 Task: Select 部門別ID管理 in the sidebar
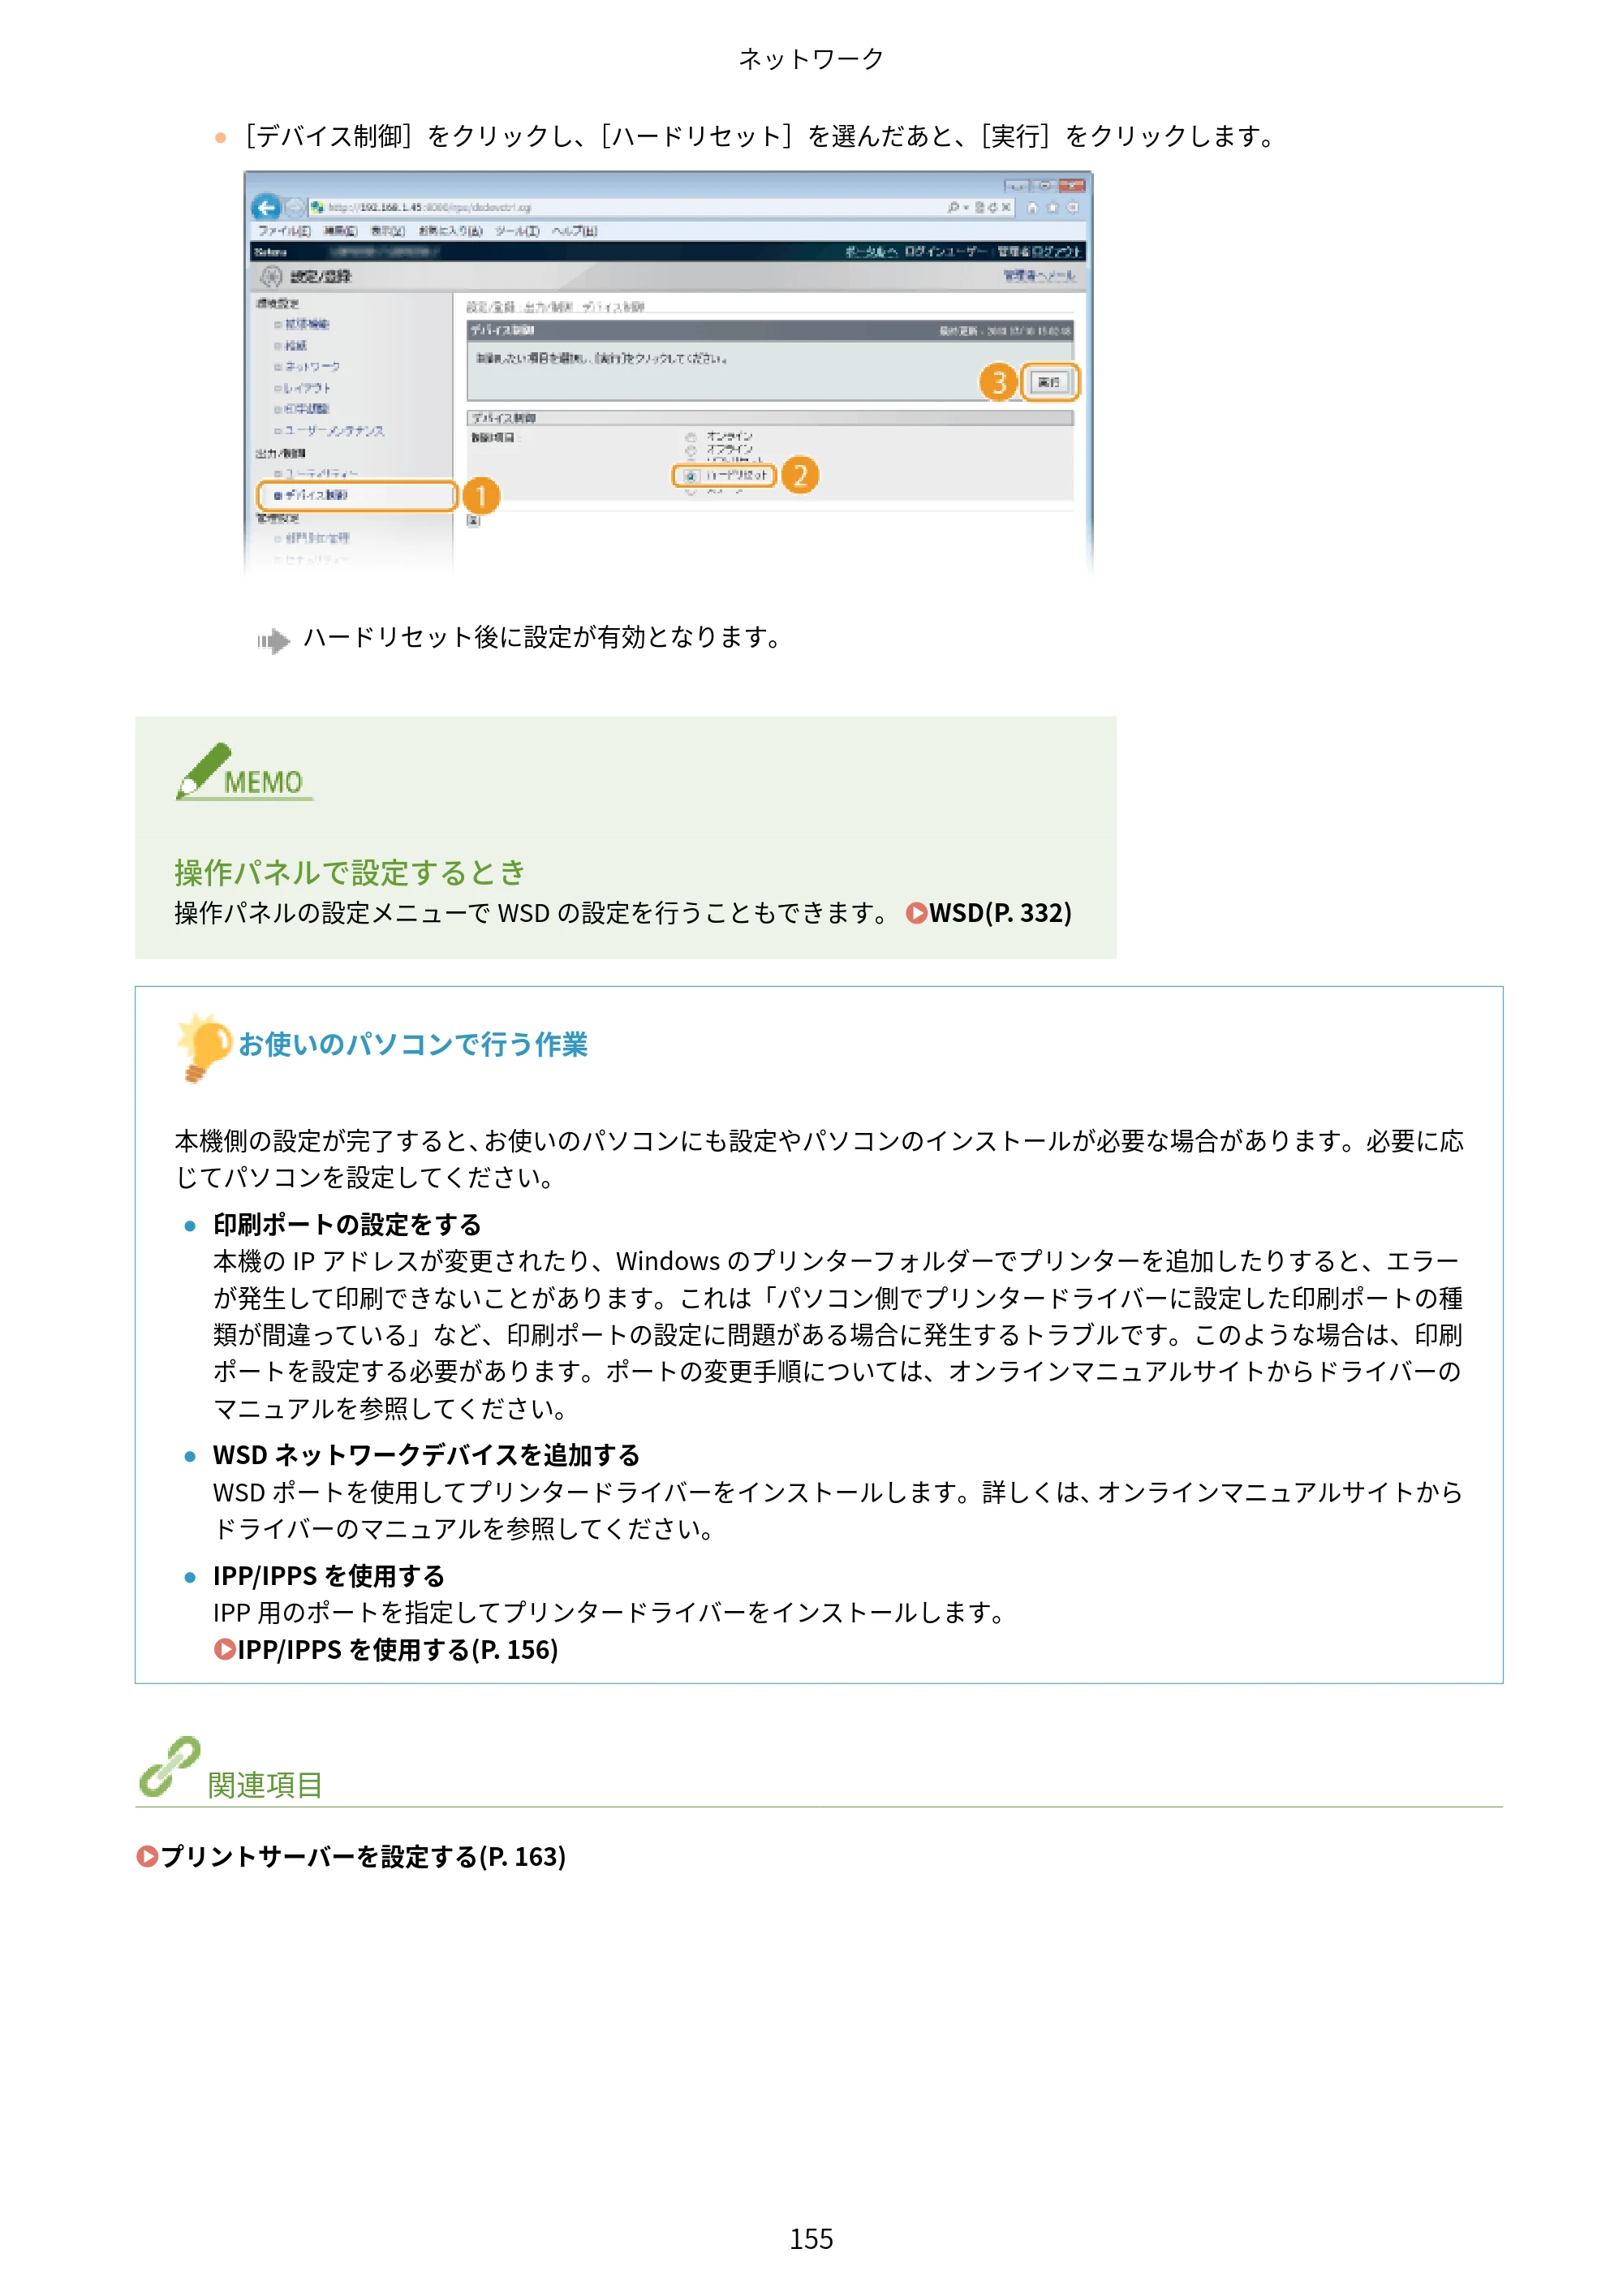click(317, 538)
